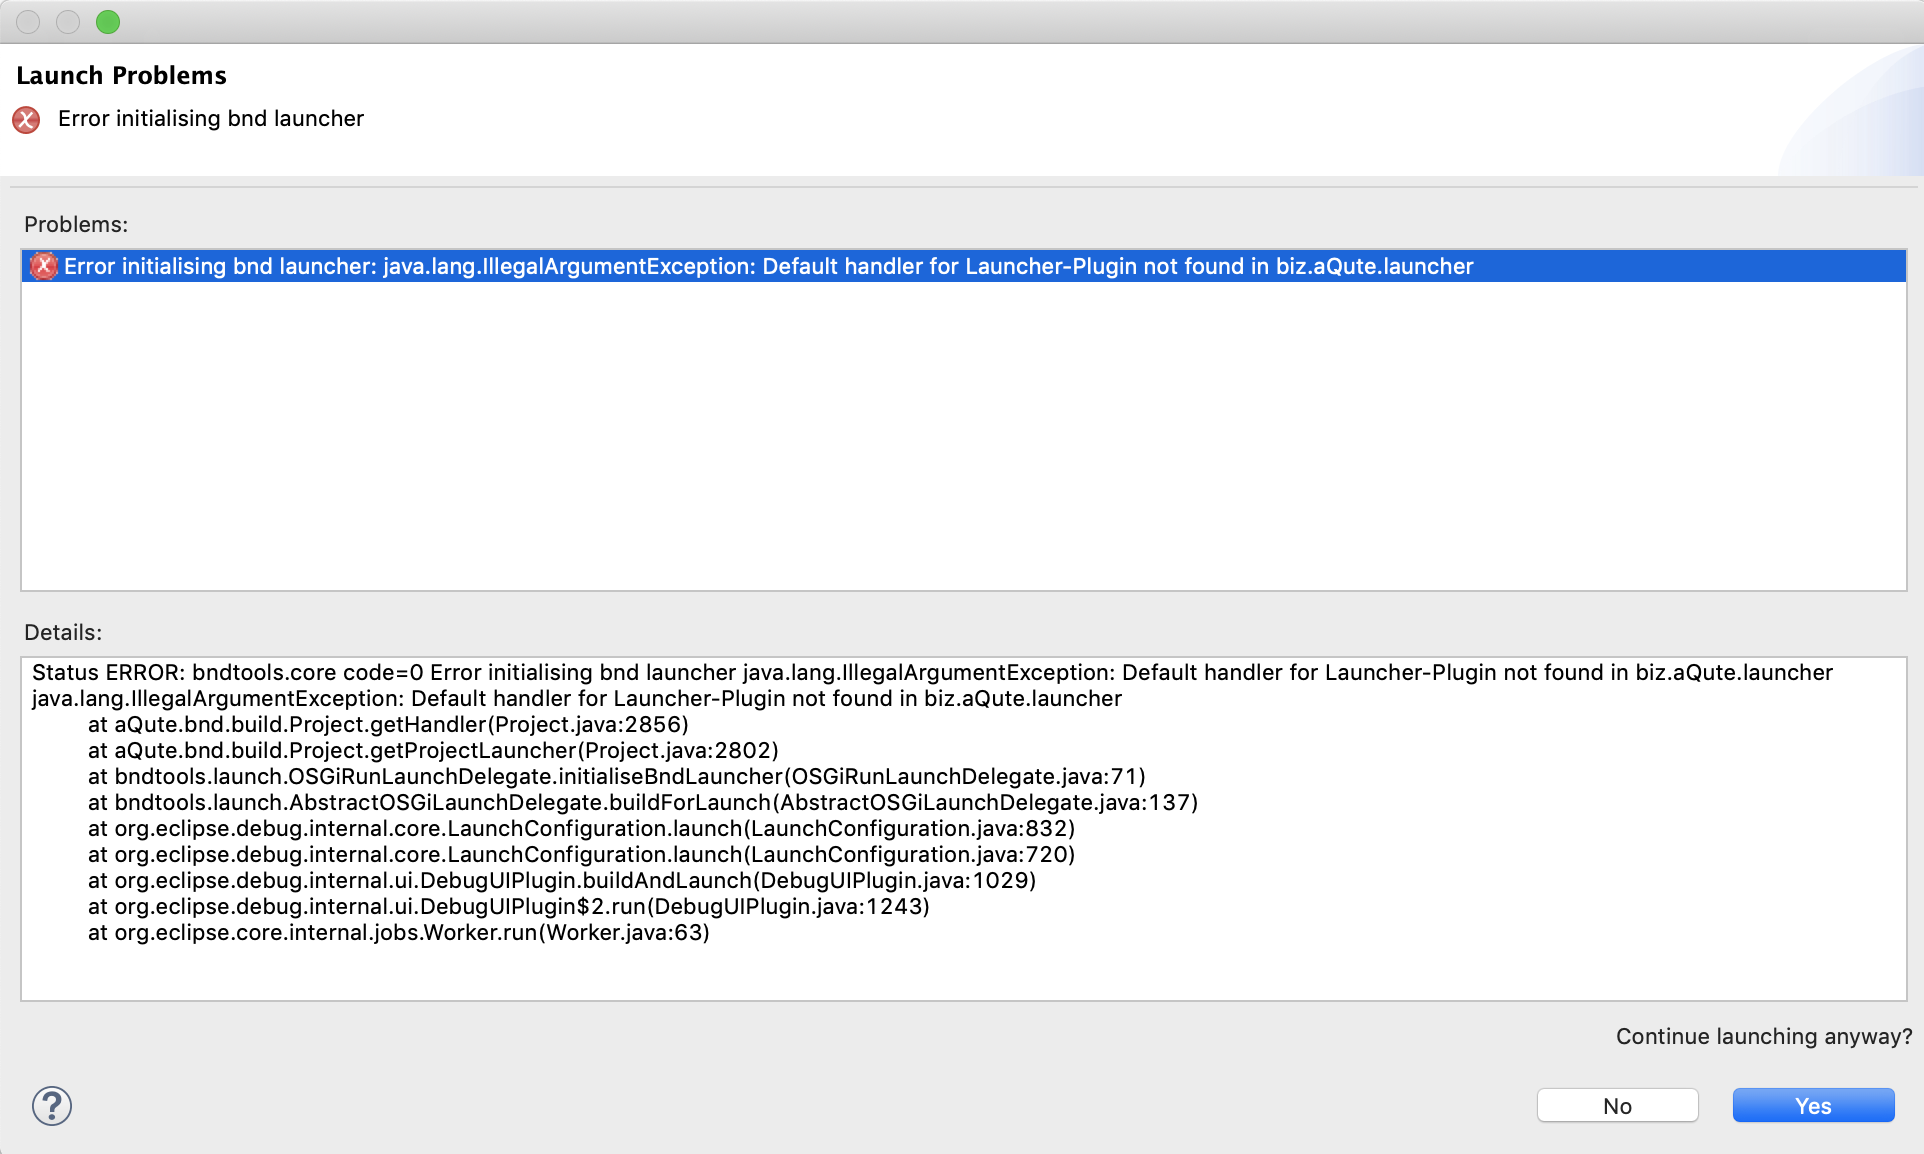This screenshot has height=1154, width=1924.
Task: Click the DebugUIPlugin.buildAndLaunch stack line
Action: coord(562,880)
